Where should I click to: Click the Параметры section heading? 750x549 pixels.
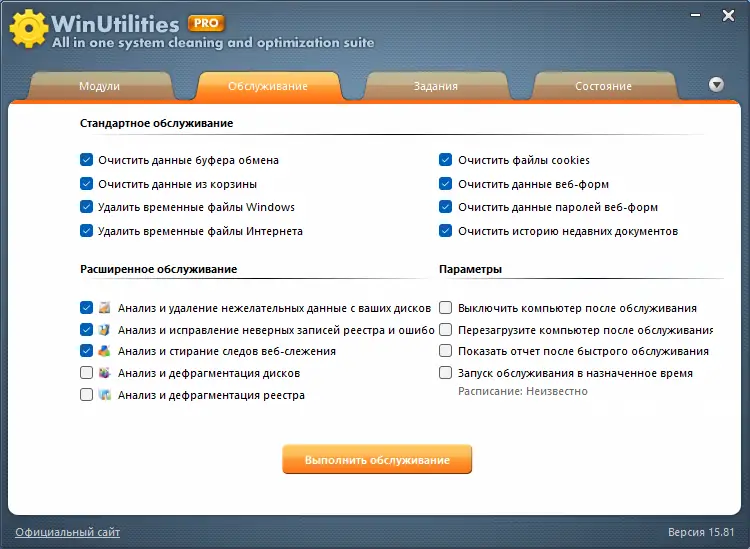(x=470, y=269)
